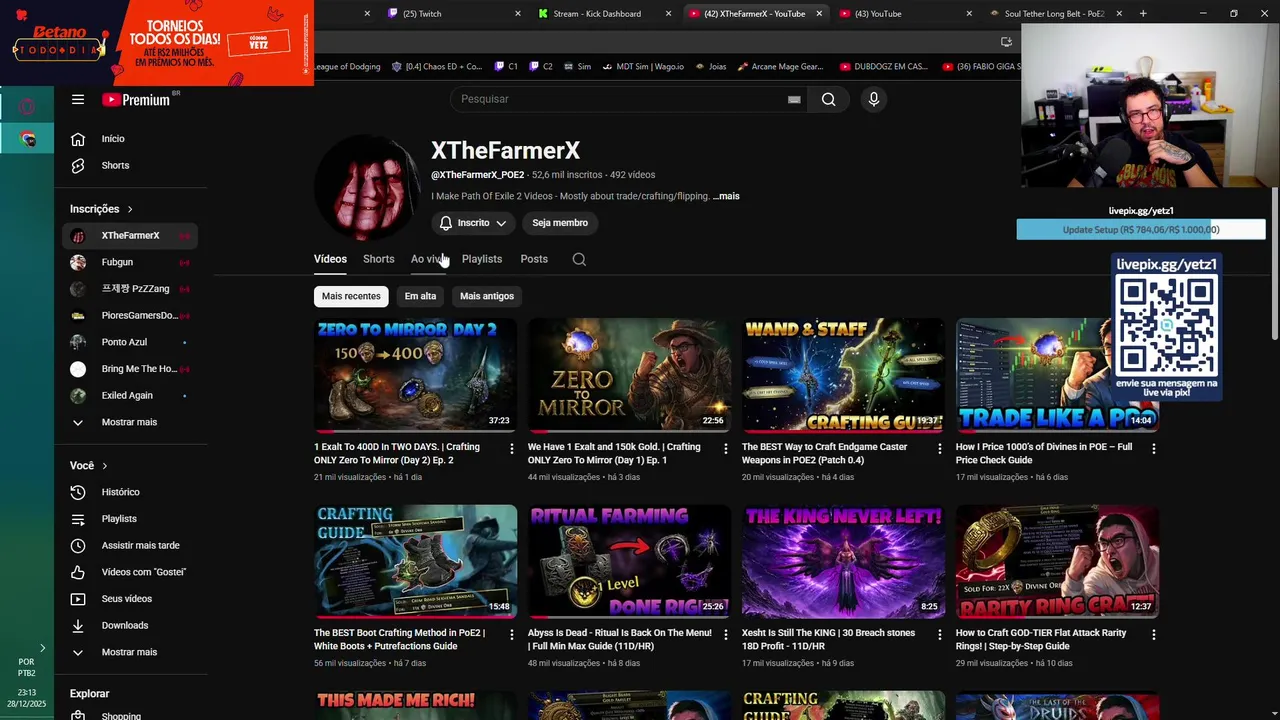The image size is (1280, 720).
Task: Switch to Ao vivo channel tab
Action: click(428, 259)
